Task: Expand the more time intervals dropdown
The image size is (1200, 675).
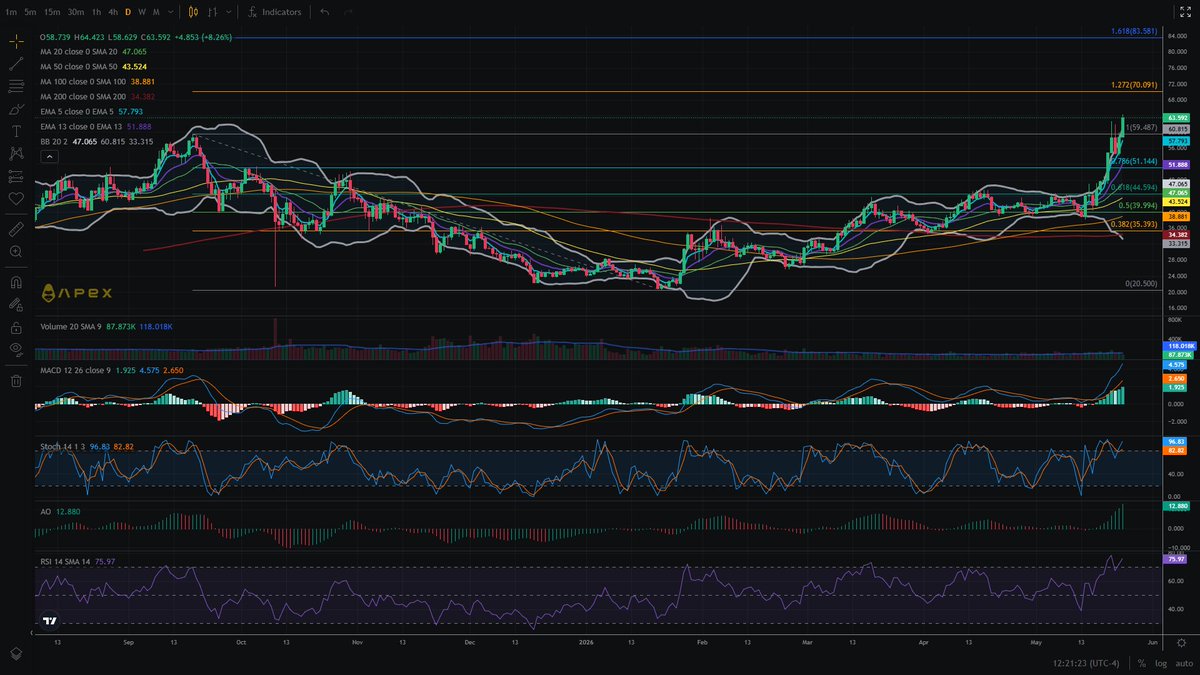Action: click(x=173, y=12)
